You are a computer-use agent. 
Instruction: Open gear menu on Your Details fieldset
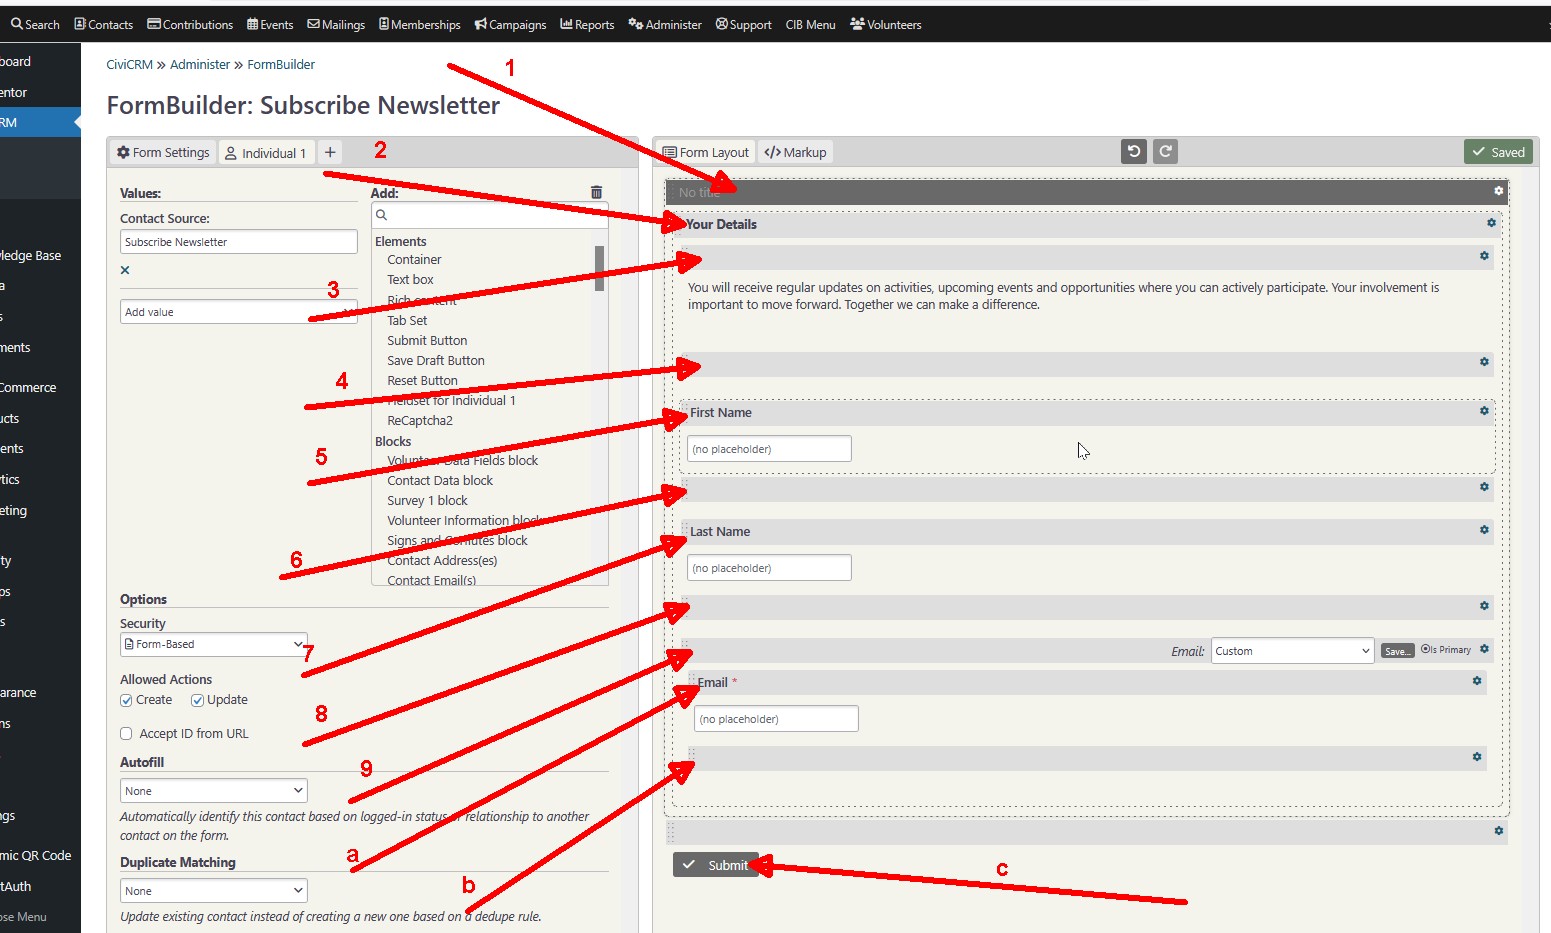1491,223
